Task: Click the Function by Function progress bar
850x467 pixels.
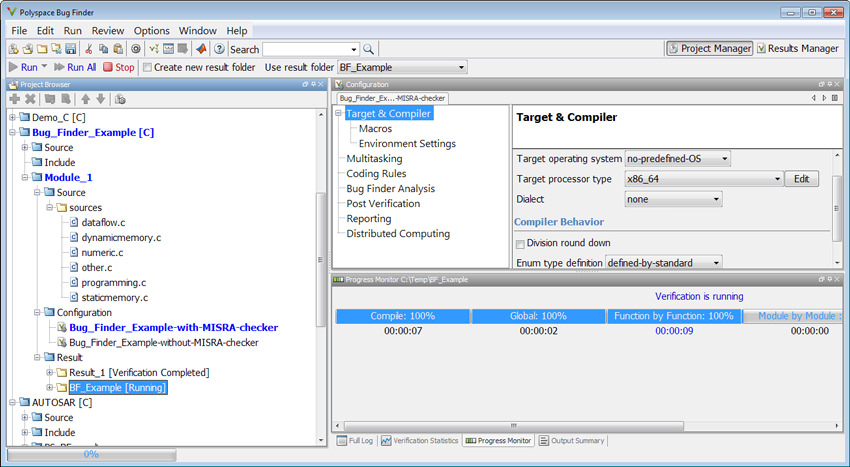Action: pos(674,316)
